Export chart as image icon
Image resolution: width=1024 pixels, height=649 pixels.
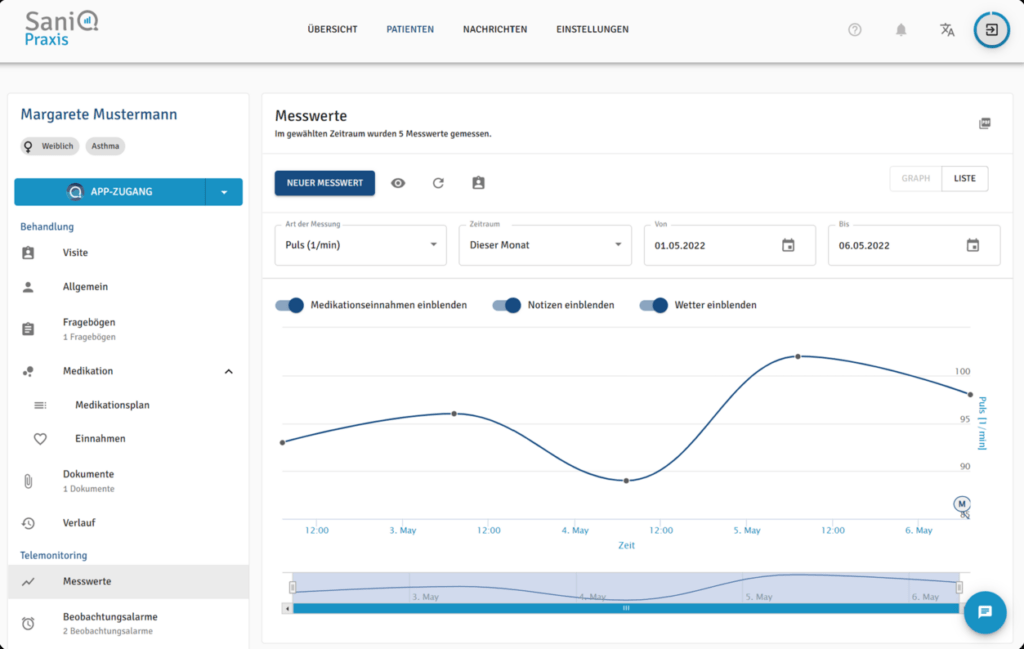985,123
